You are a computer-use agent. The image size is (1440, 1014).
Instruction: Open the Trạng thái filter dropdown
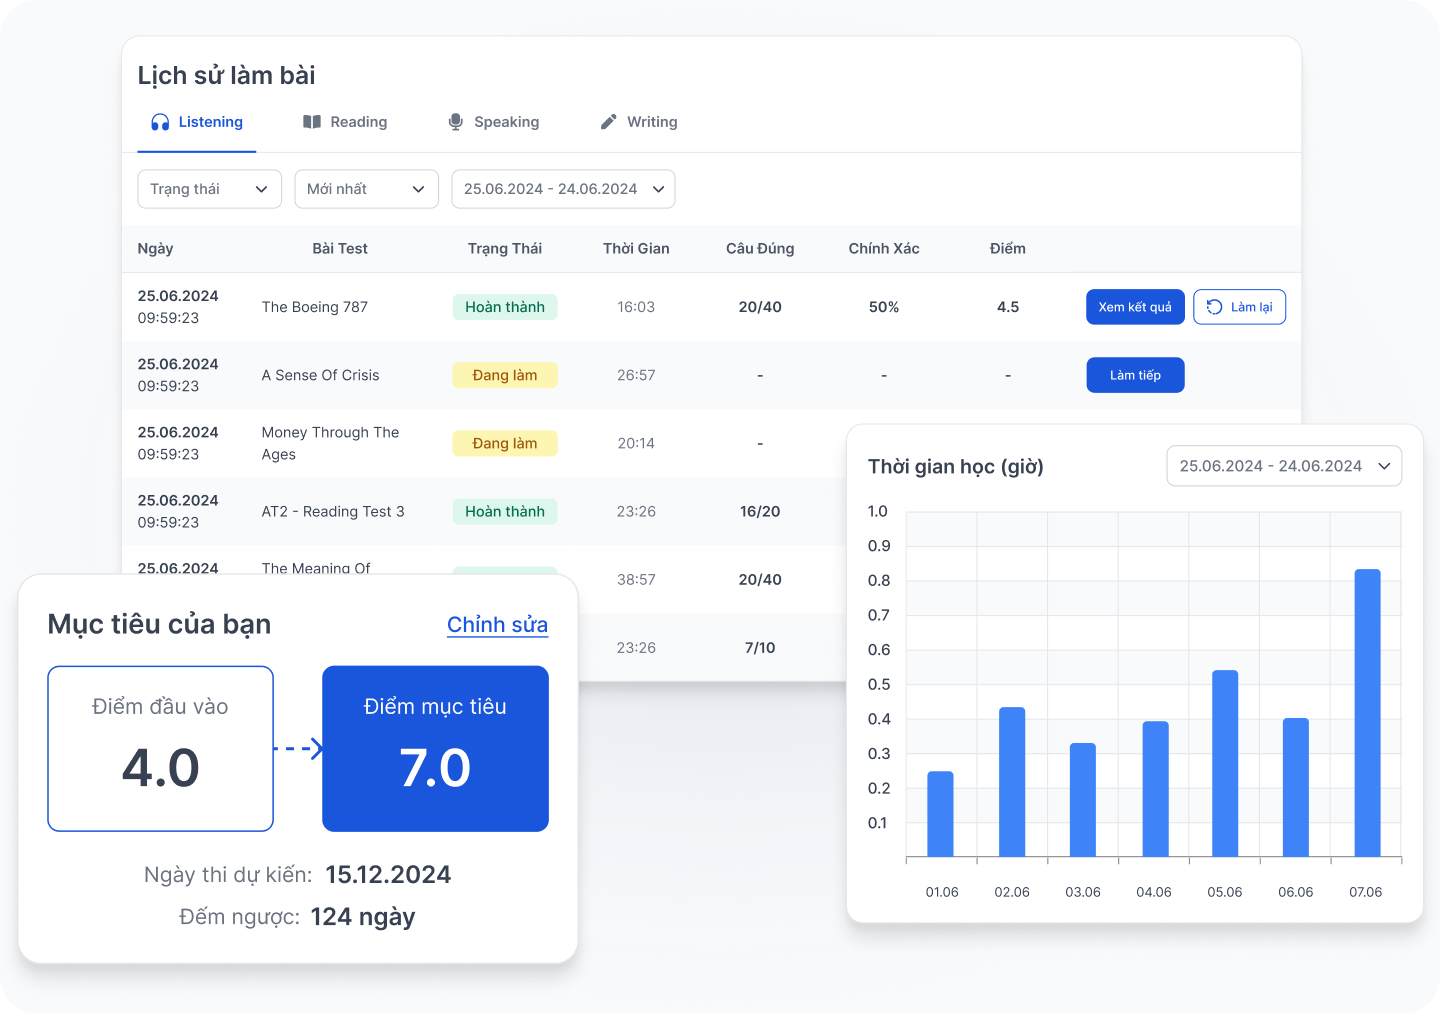click(210, 189)
